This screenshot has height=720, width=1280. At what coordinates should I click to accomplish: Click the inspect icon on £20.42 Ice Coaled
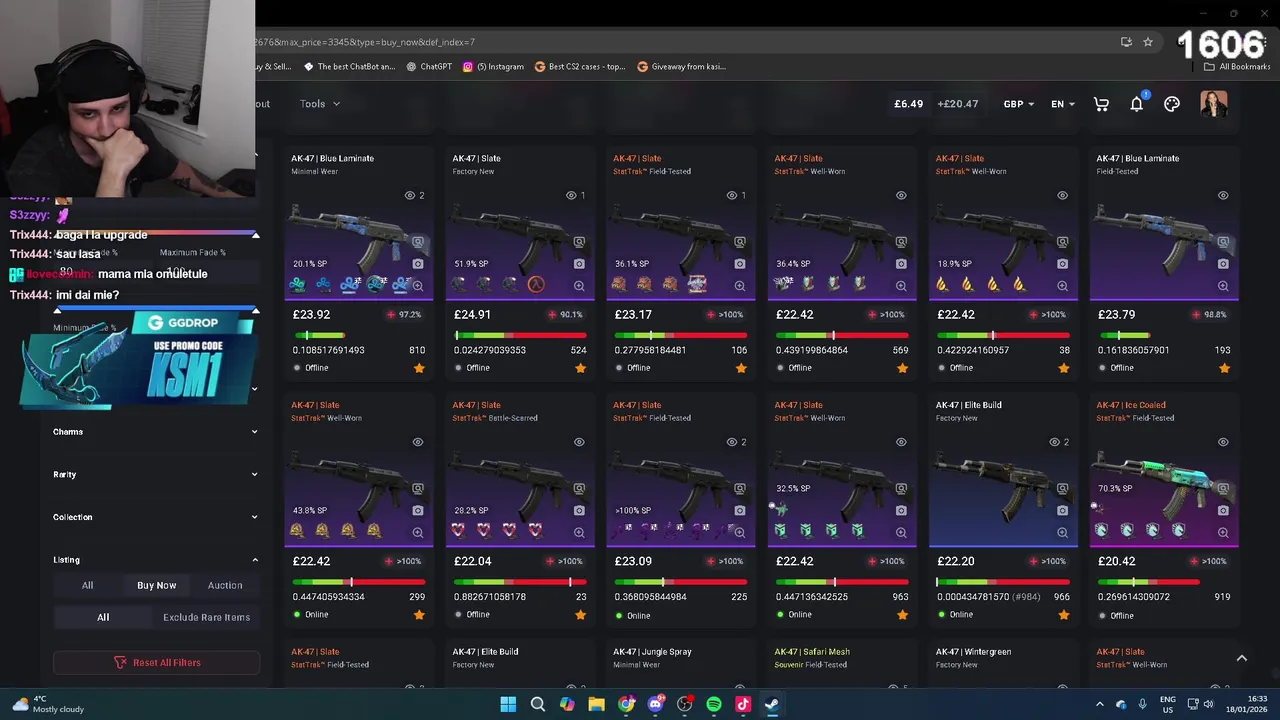click(x=1223, y=489)
